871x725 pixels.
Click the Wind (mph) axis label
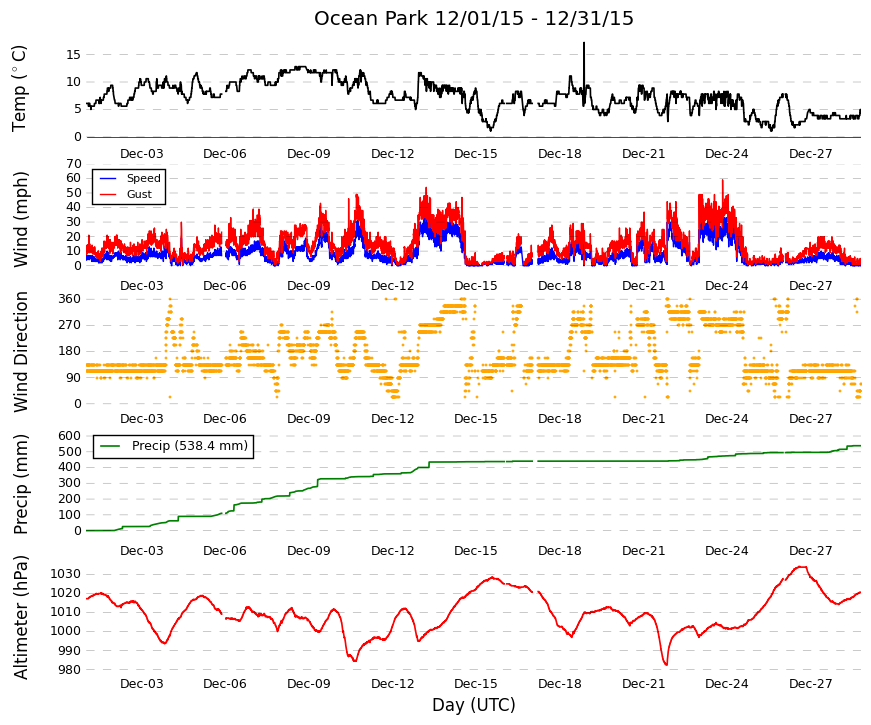click(19, 219)
